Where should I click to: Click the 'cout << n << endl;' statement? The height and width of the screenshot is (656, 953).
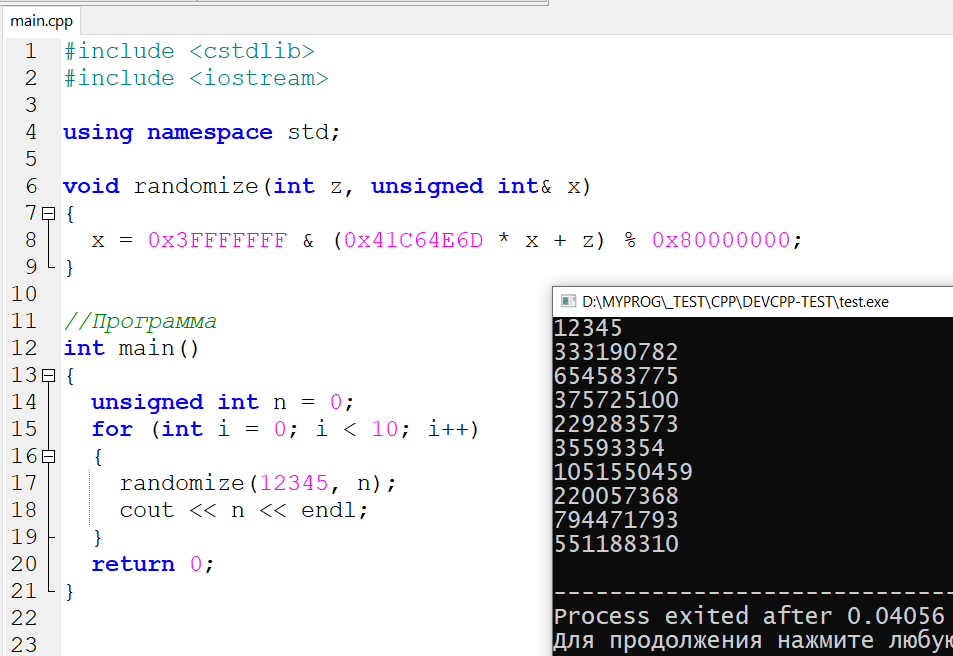click(244, 510)
